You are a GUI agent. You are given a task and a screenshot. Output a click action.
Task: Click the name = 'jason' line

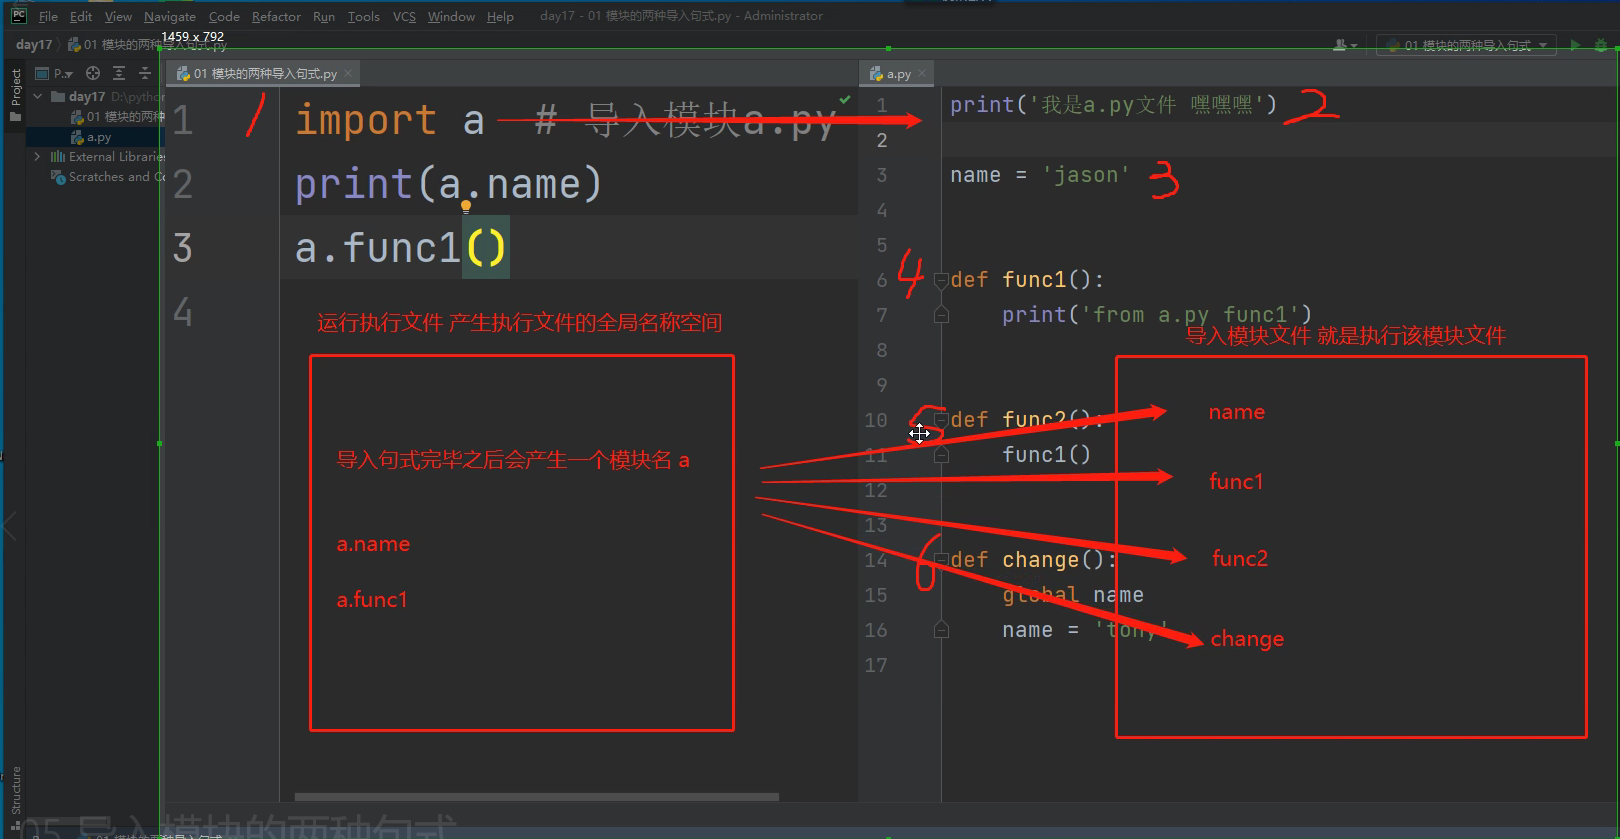pos(1040,175)
